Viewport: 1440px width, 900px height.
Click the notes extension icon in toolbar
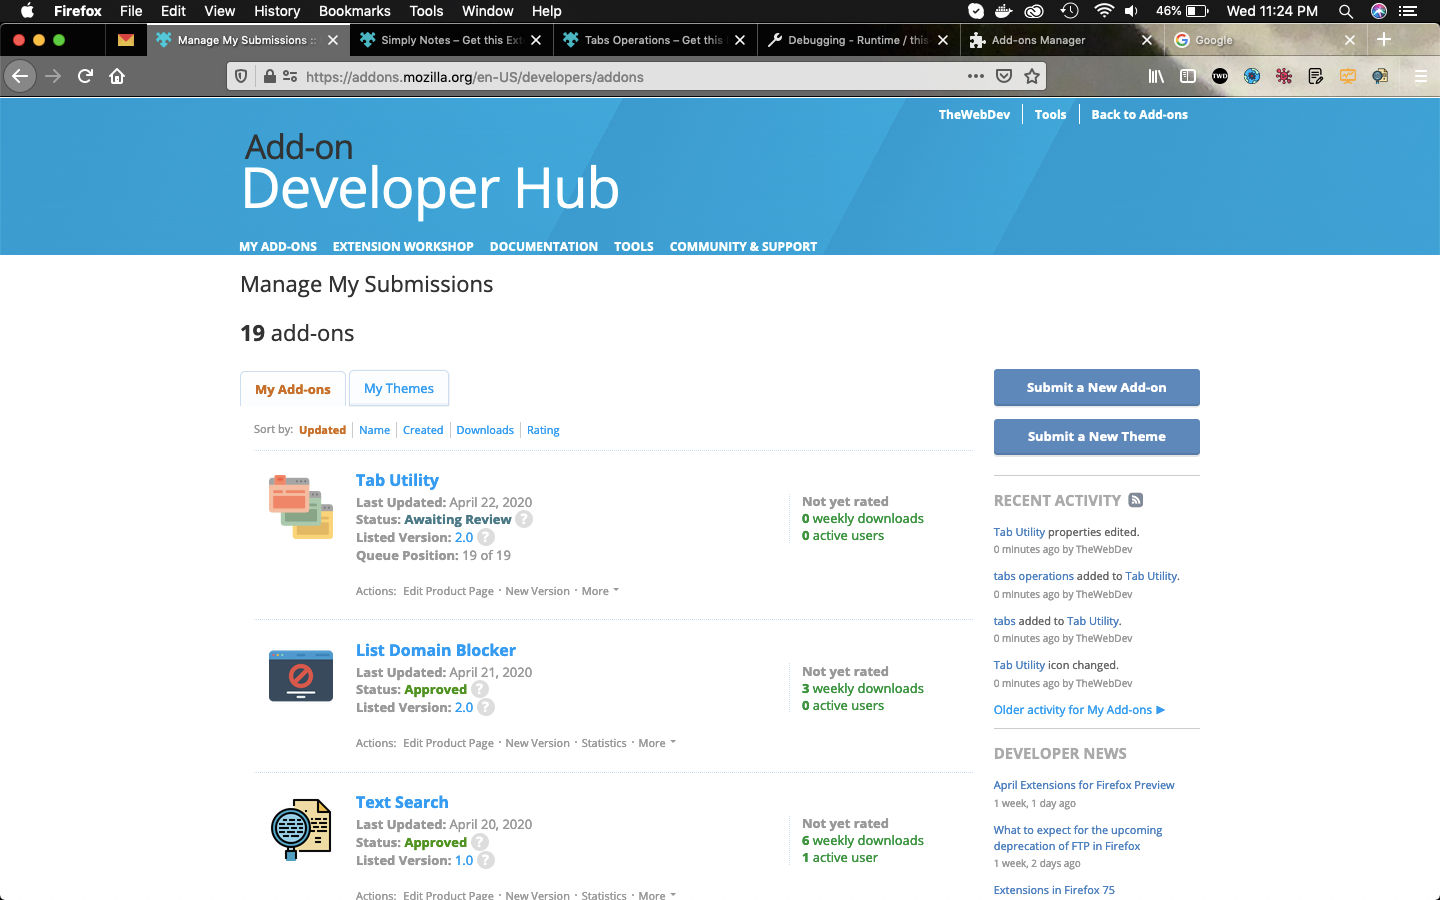click(1316, 76)
